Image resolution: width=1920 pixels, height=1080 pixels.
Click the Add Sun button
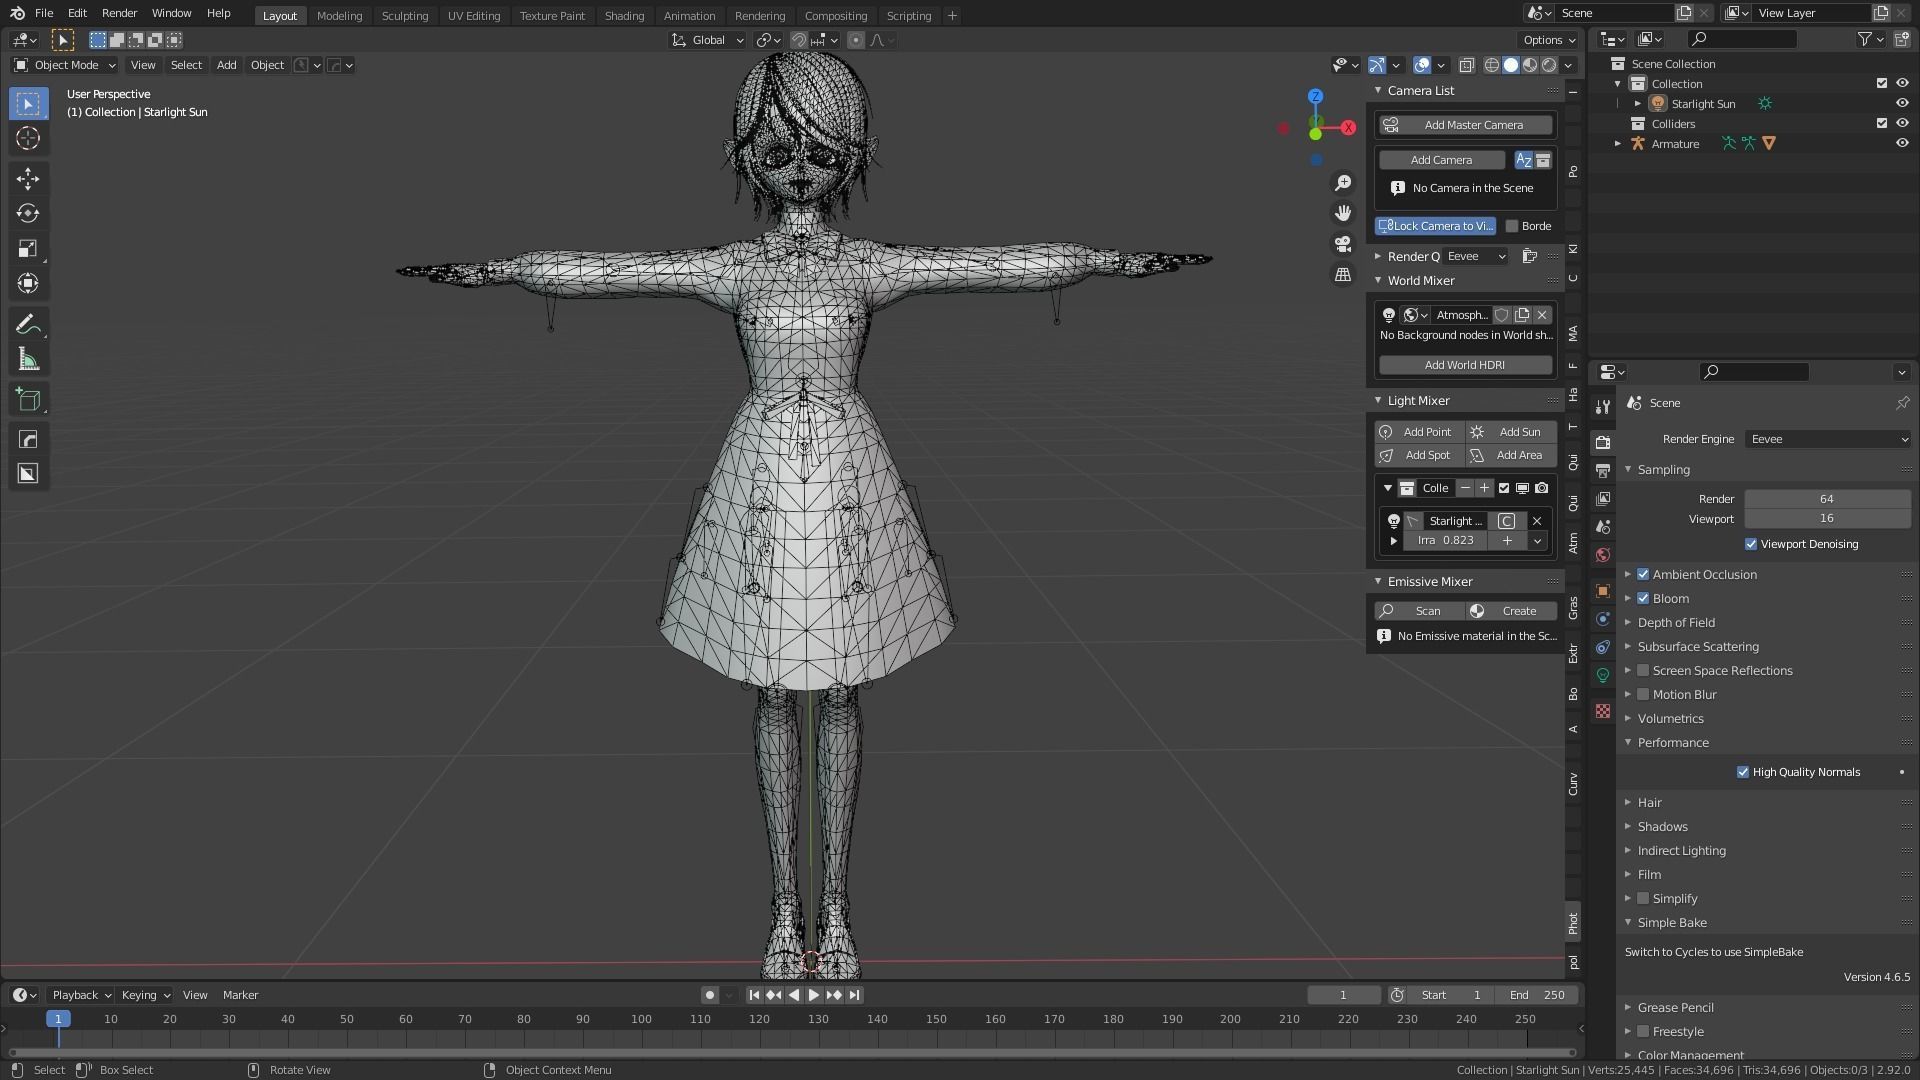1510,432
